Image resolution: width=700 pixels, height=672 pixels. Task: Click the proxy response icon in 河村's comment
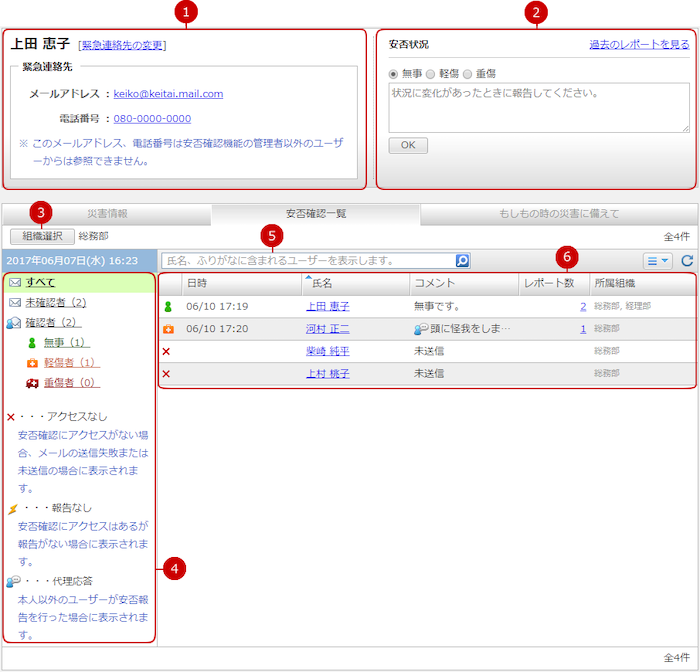coord(420,329)
